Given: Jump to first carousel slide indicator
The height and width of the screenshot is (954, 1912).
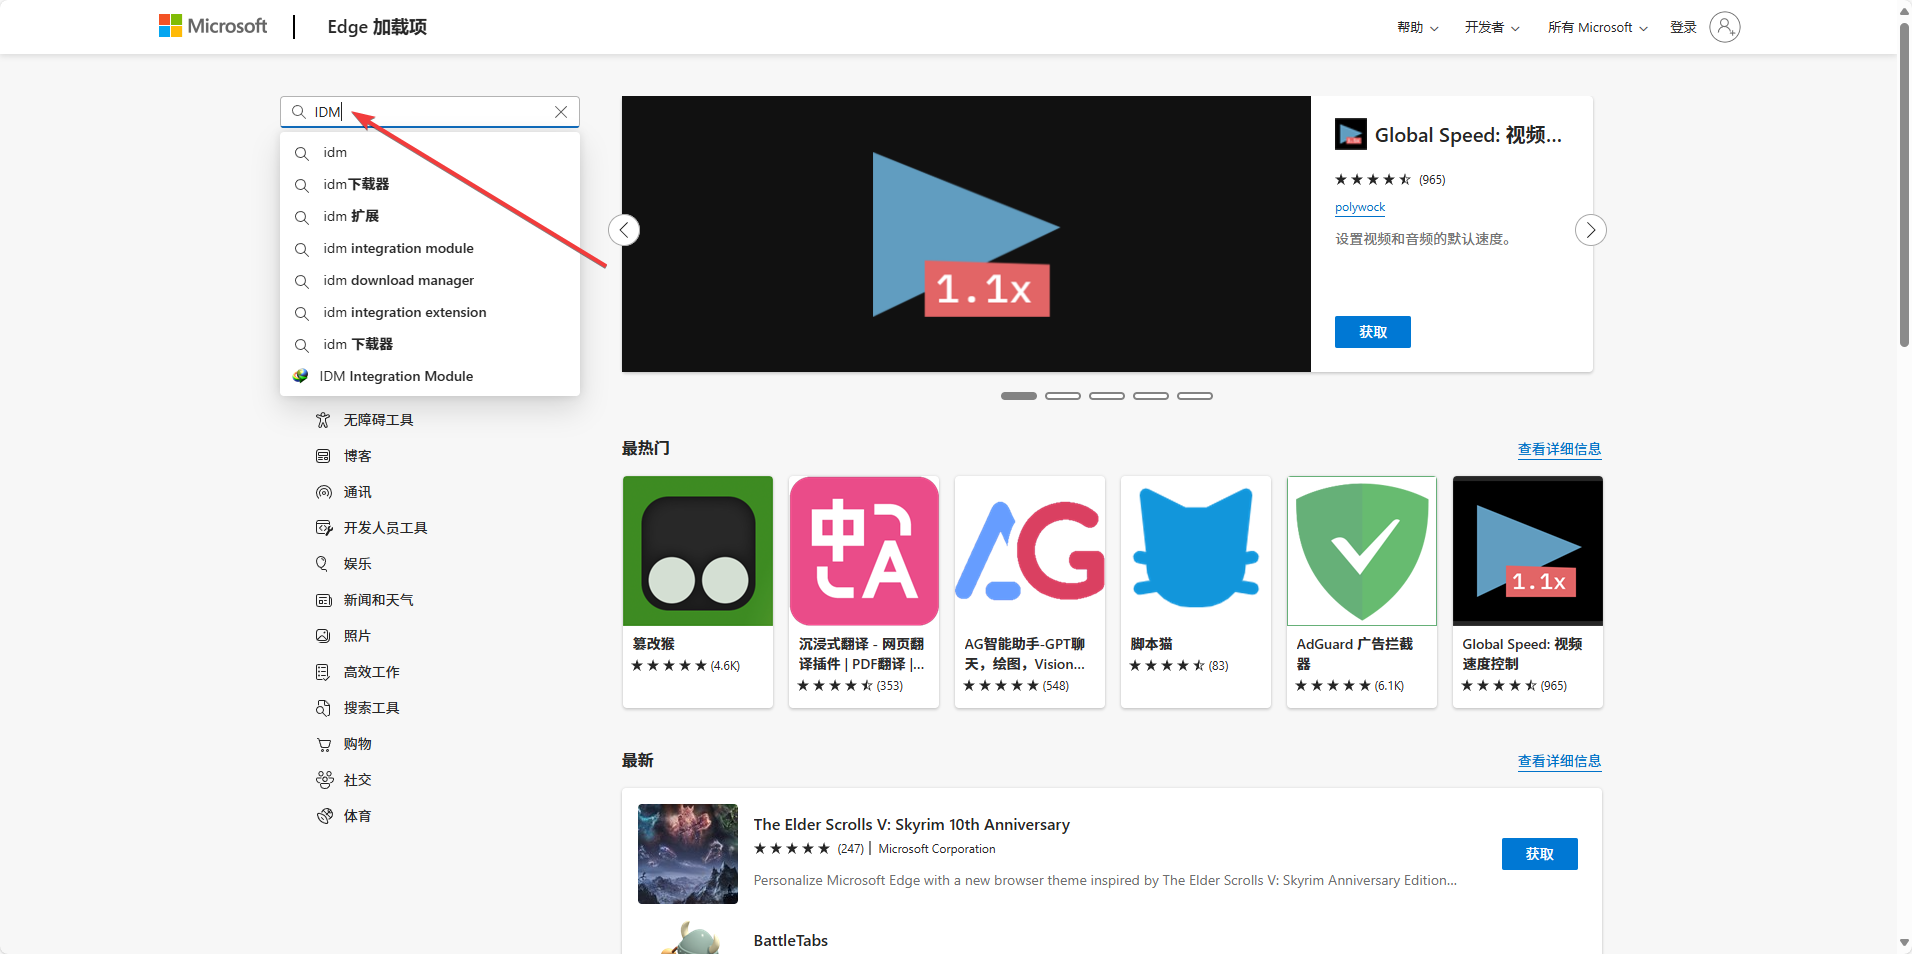Looking at the screenshot, I should (1019, 396).
